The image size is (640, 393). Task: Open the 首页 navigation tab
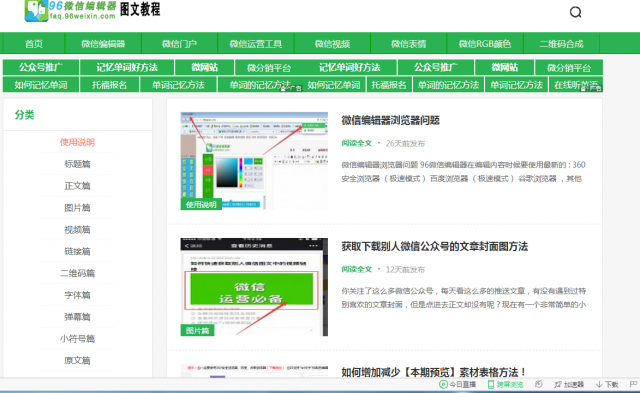coord(34,44)
